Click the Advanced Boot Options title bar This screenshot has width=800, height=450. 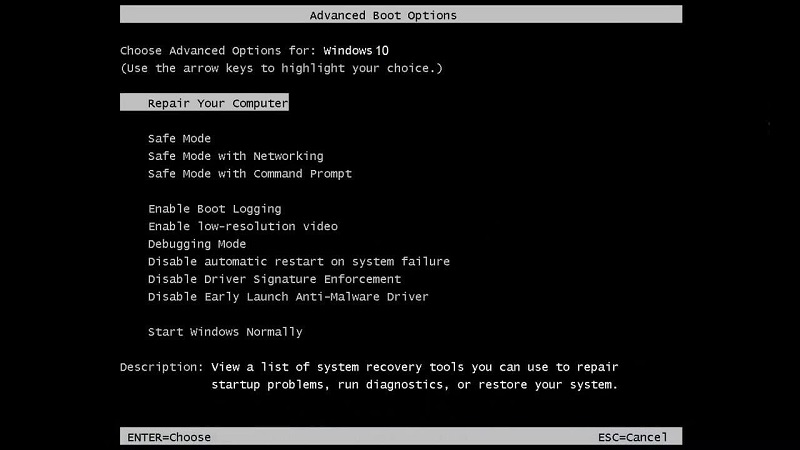(x=400, y=15)
